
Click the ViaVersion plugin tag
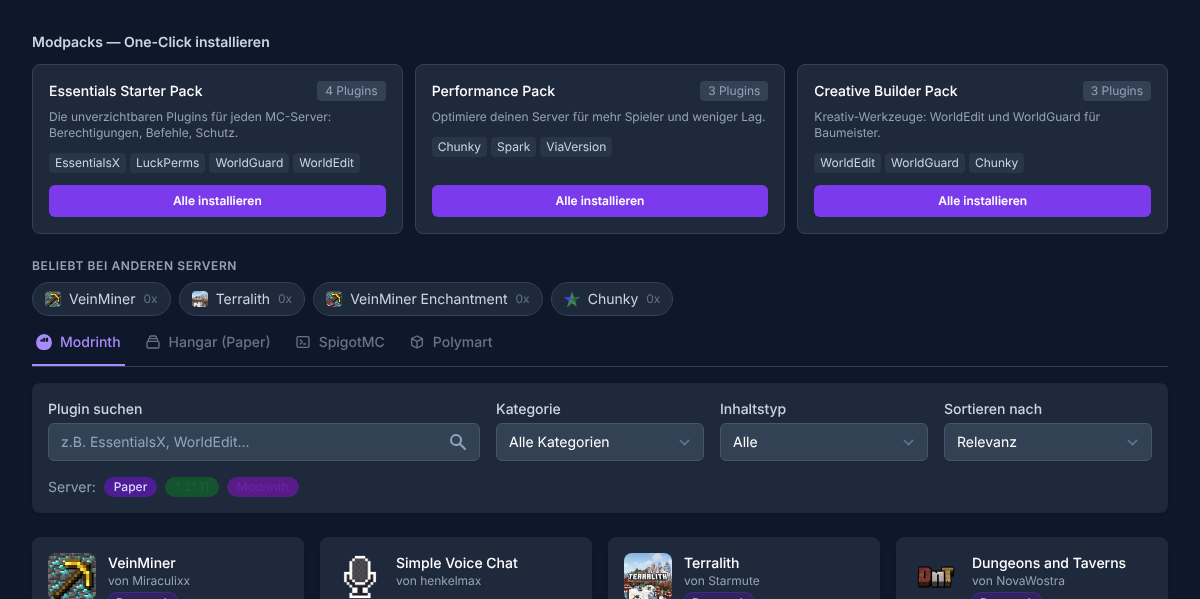[576, 147]
